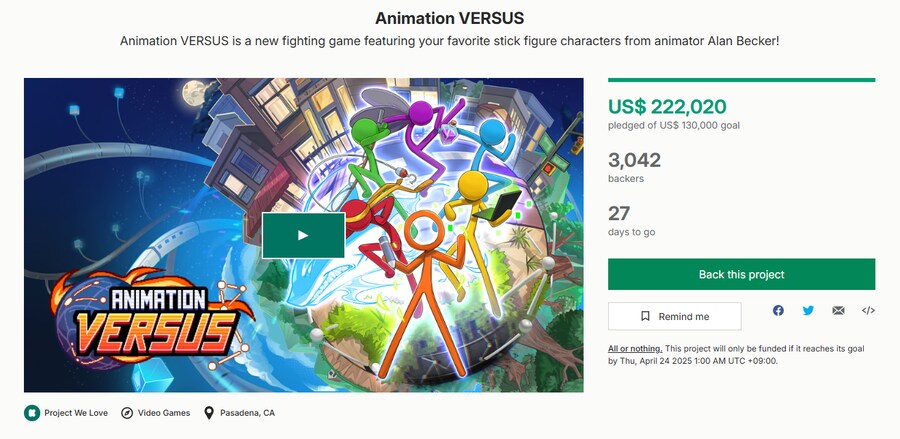Click the Pasadena location pin icon

pos(209,412)
